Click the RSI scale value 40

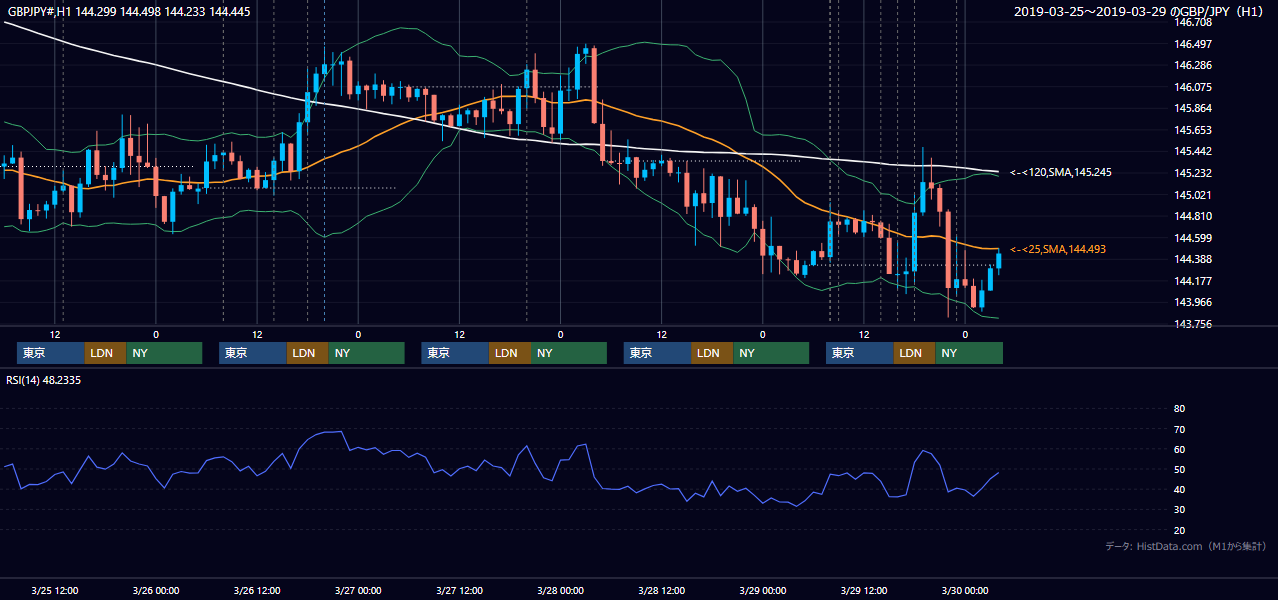click(1179, 490)
